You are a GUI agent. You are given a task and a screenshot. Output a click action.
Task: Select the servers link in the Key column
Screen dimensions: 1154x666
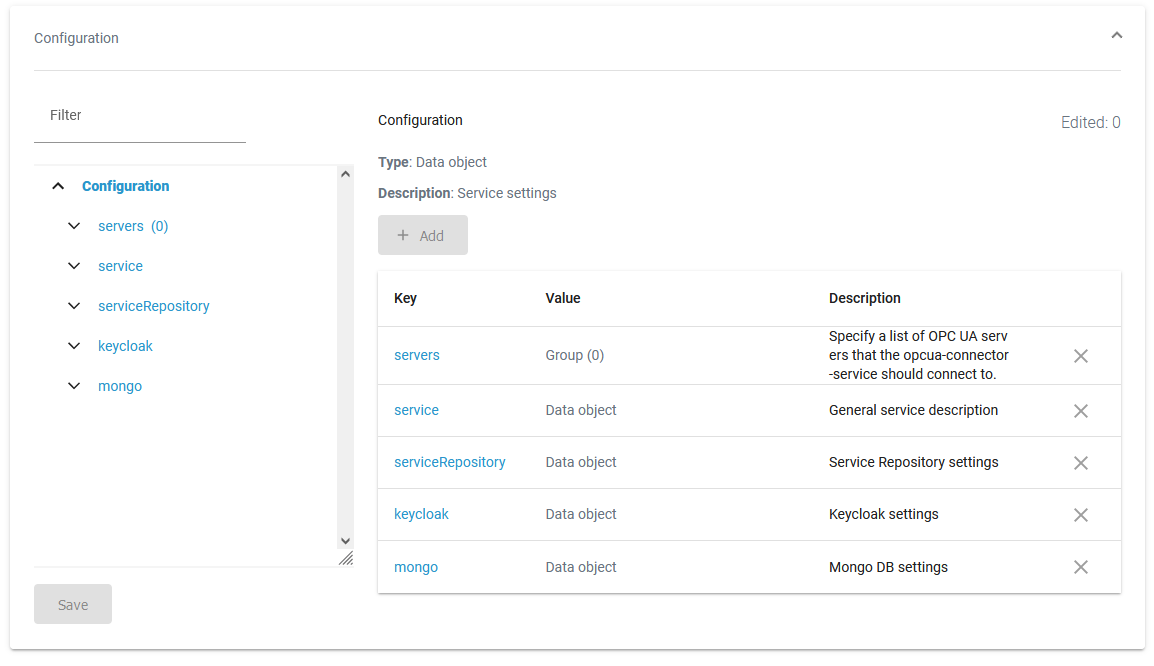(x=417, y=355)
